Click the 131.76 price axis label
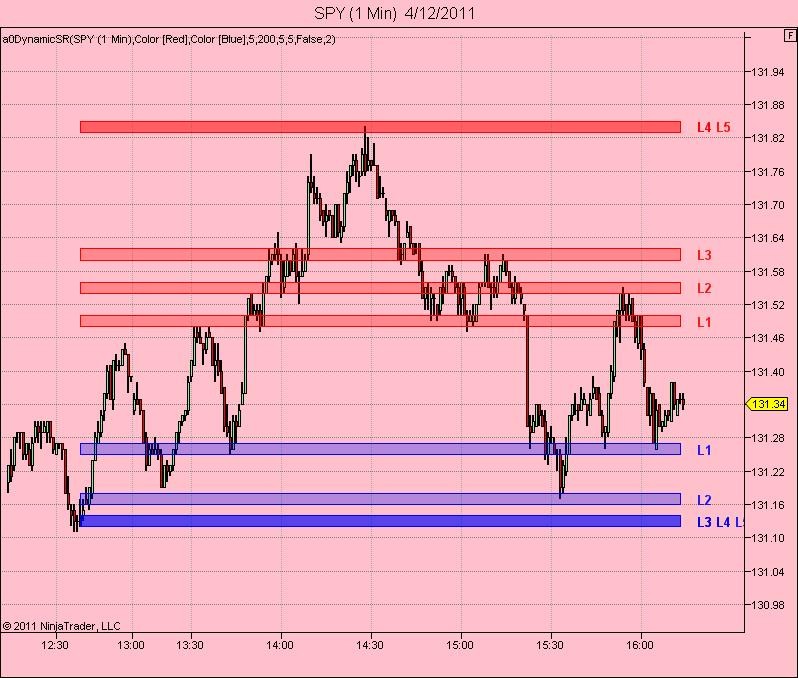 768,172
